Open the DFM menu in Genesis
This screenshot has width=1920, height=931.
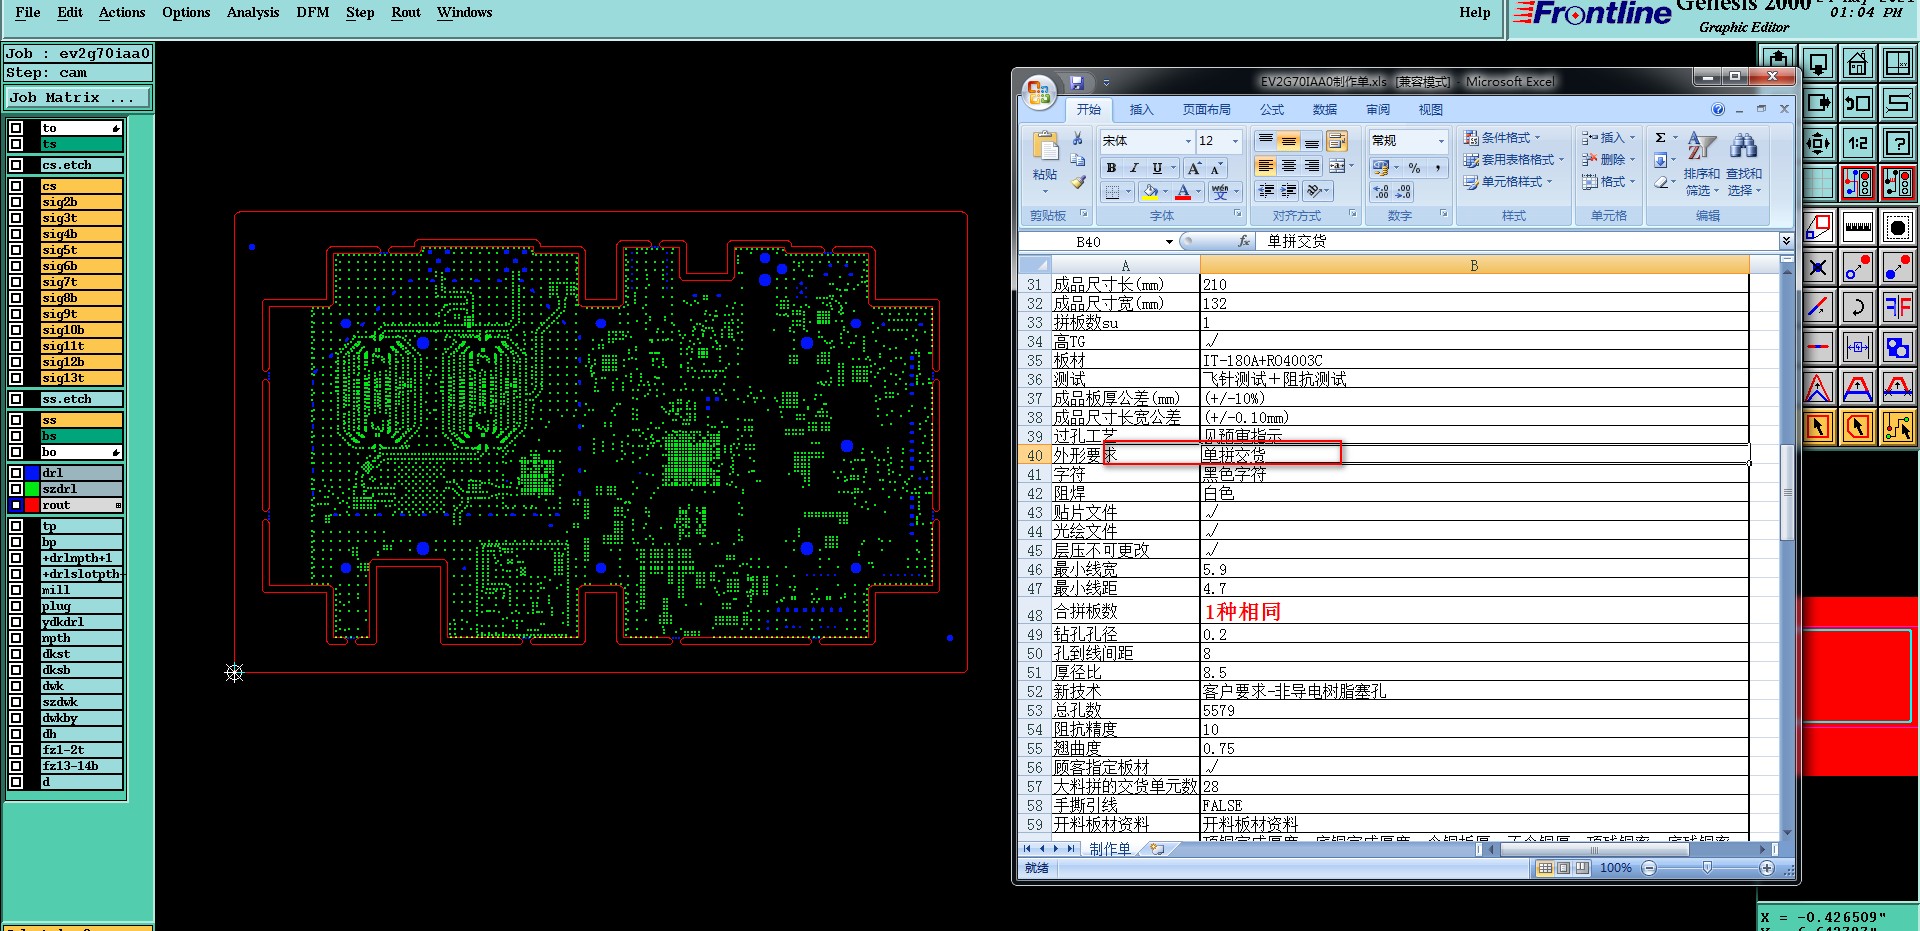[313, 12]
